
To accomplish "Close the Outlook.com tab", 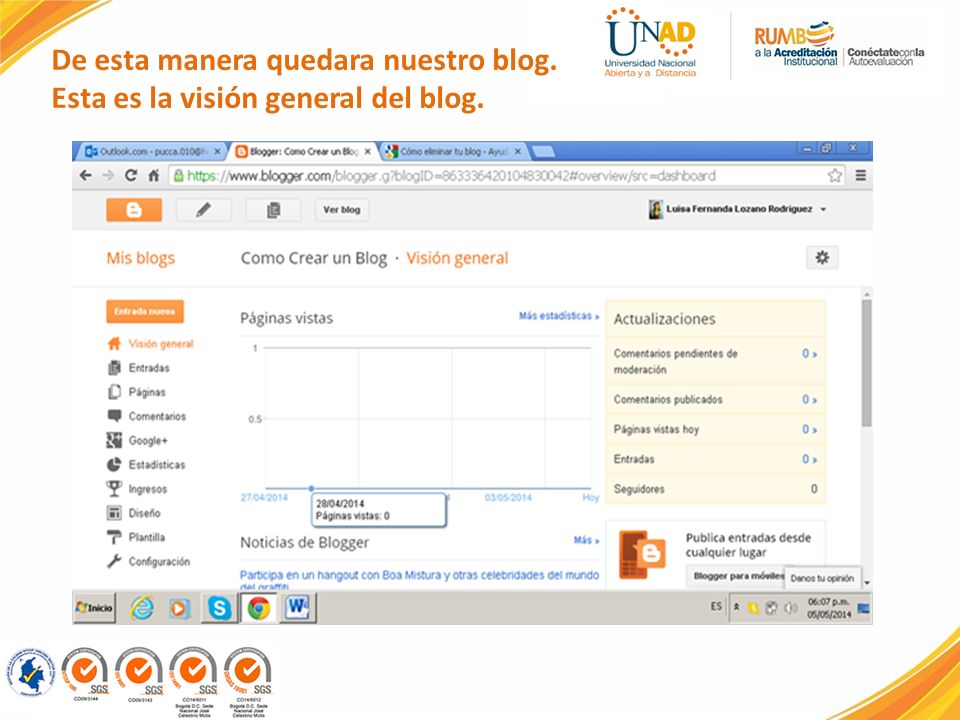I will click(x=217, y=151).
